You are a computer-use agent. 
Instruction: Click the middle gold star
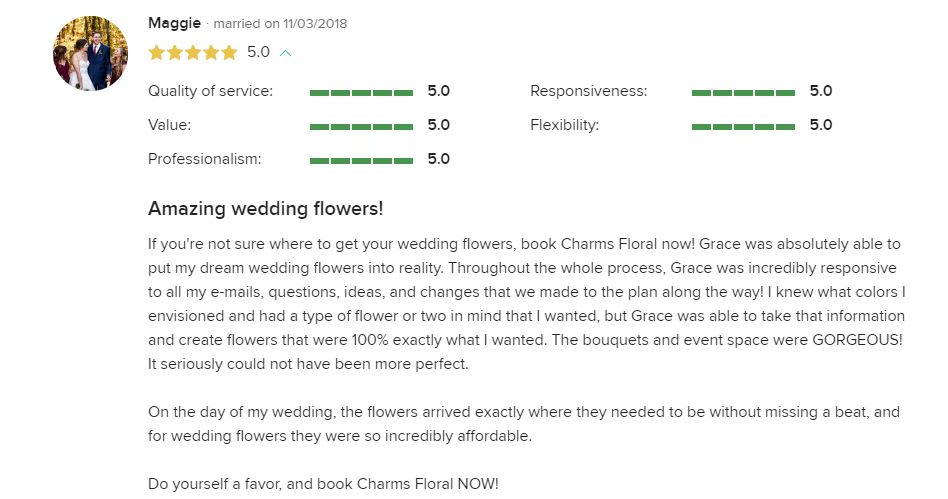[x=193, y=52]
